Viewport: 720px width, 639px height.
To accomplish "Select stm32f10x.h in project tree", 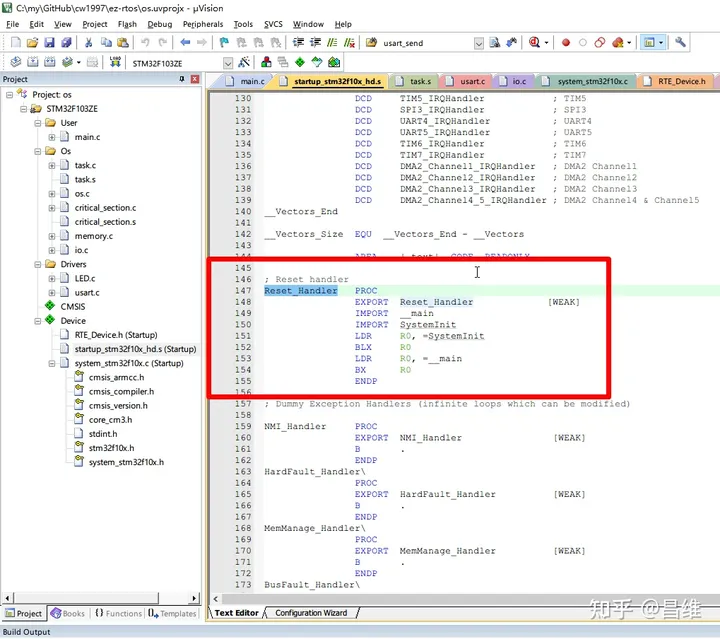I will pyautogui.click(x=111, y=448).
